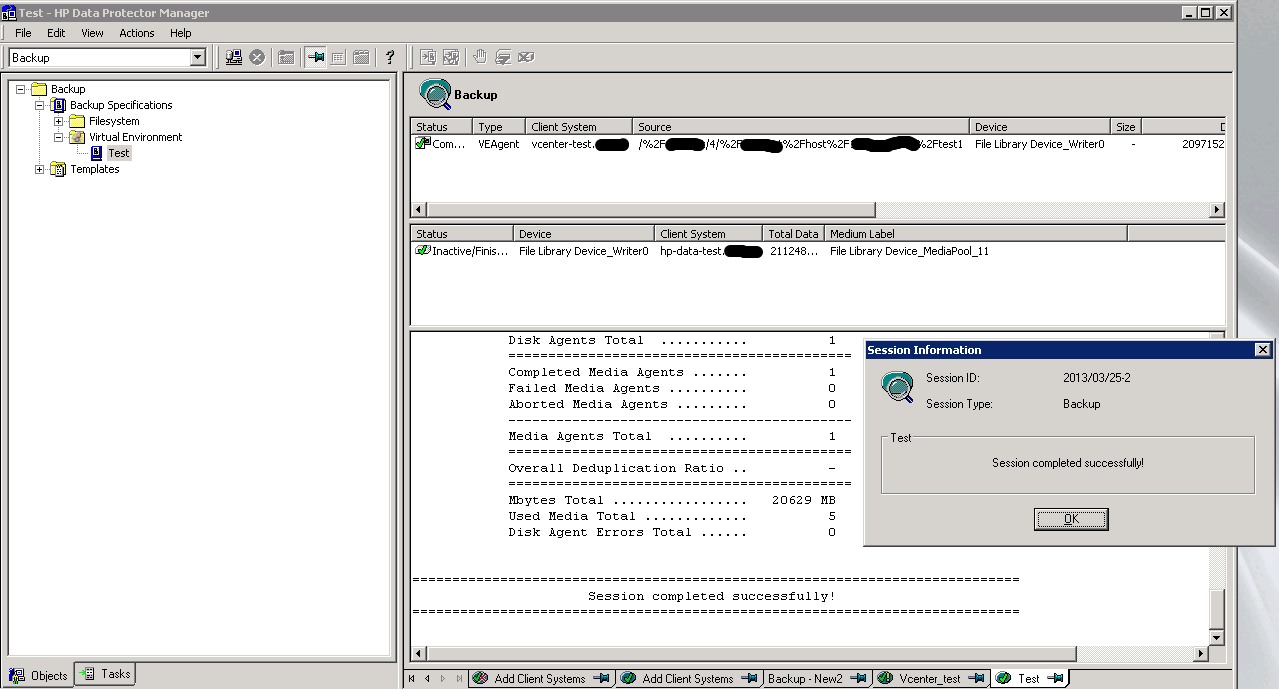Click the first icon in the second toolbar group
Viewport: 1279px width, 689px height.
click(428, 57)
